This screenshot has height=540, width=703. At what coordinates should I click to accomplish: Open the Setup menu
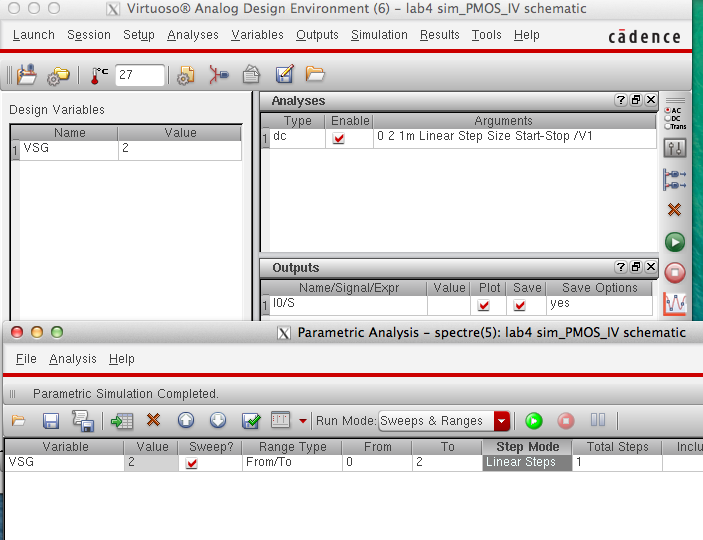point(139,35)
